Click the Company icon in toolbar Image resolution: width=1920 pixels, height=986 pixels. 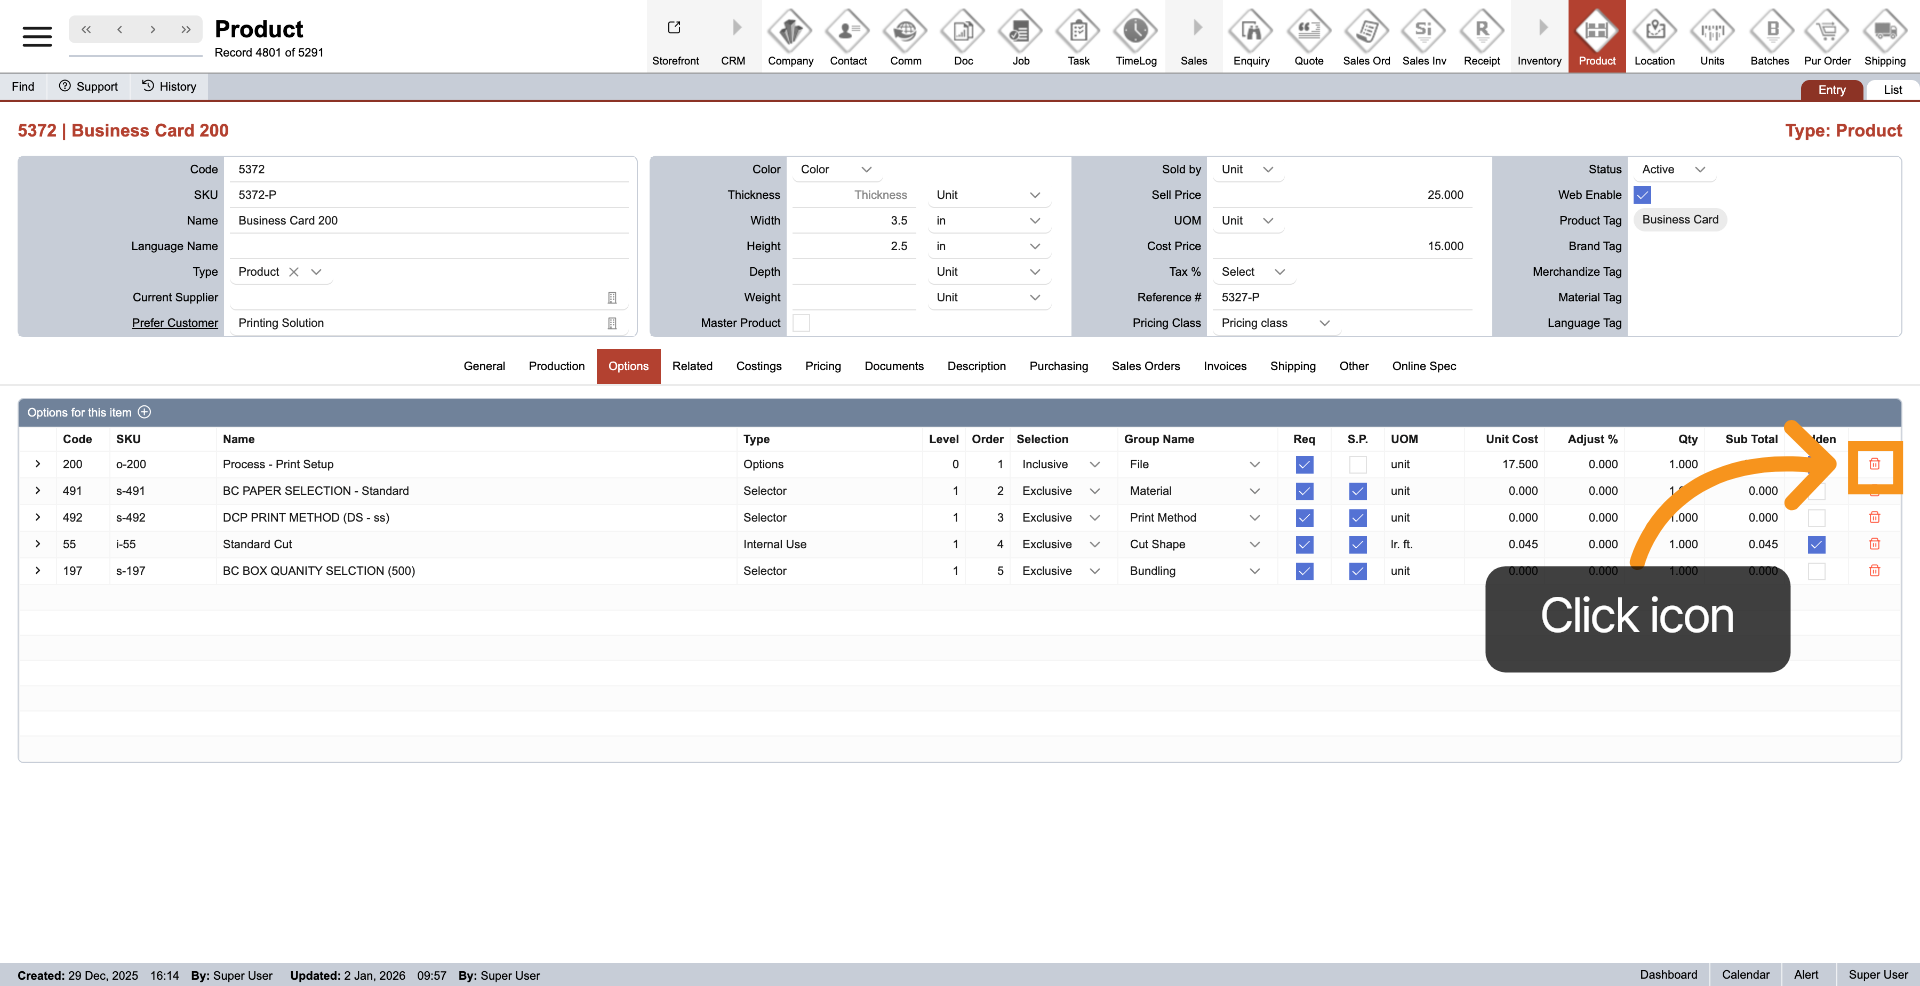click(790, 33)
